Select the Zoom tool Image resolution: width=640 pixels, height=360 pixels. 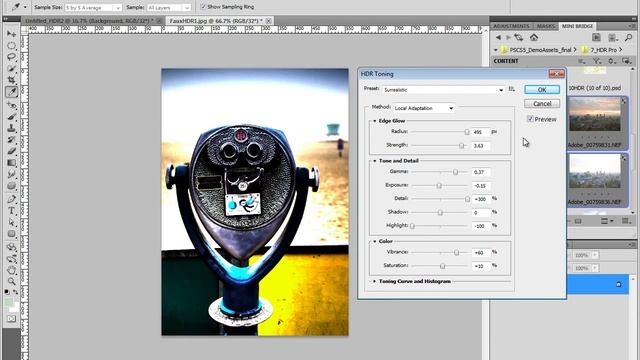click(11, 282)
